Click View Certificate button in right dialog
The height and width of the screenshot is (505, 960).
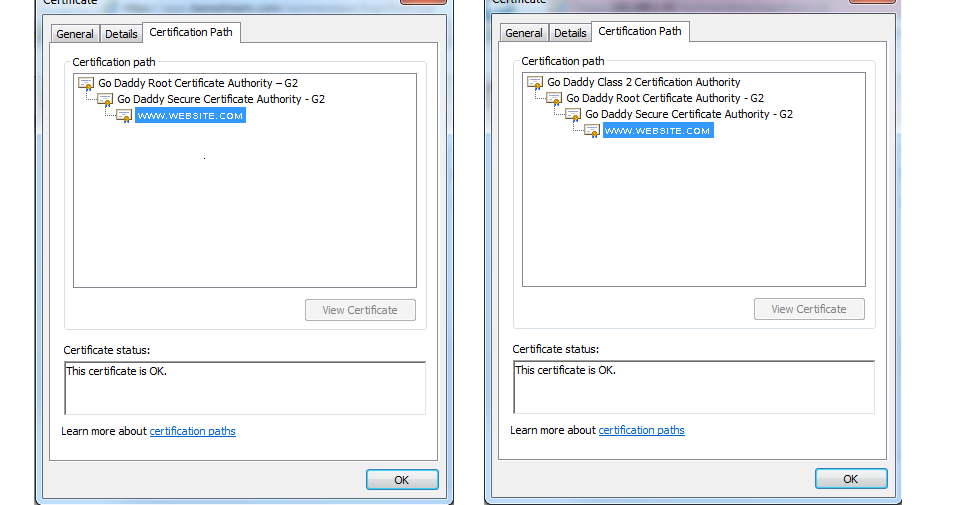809,309
